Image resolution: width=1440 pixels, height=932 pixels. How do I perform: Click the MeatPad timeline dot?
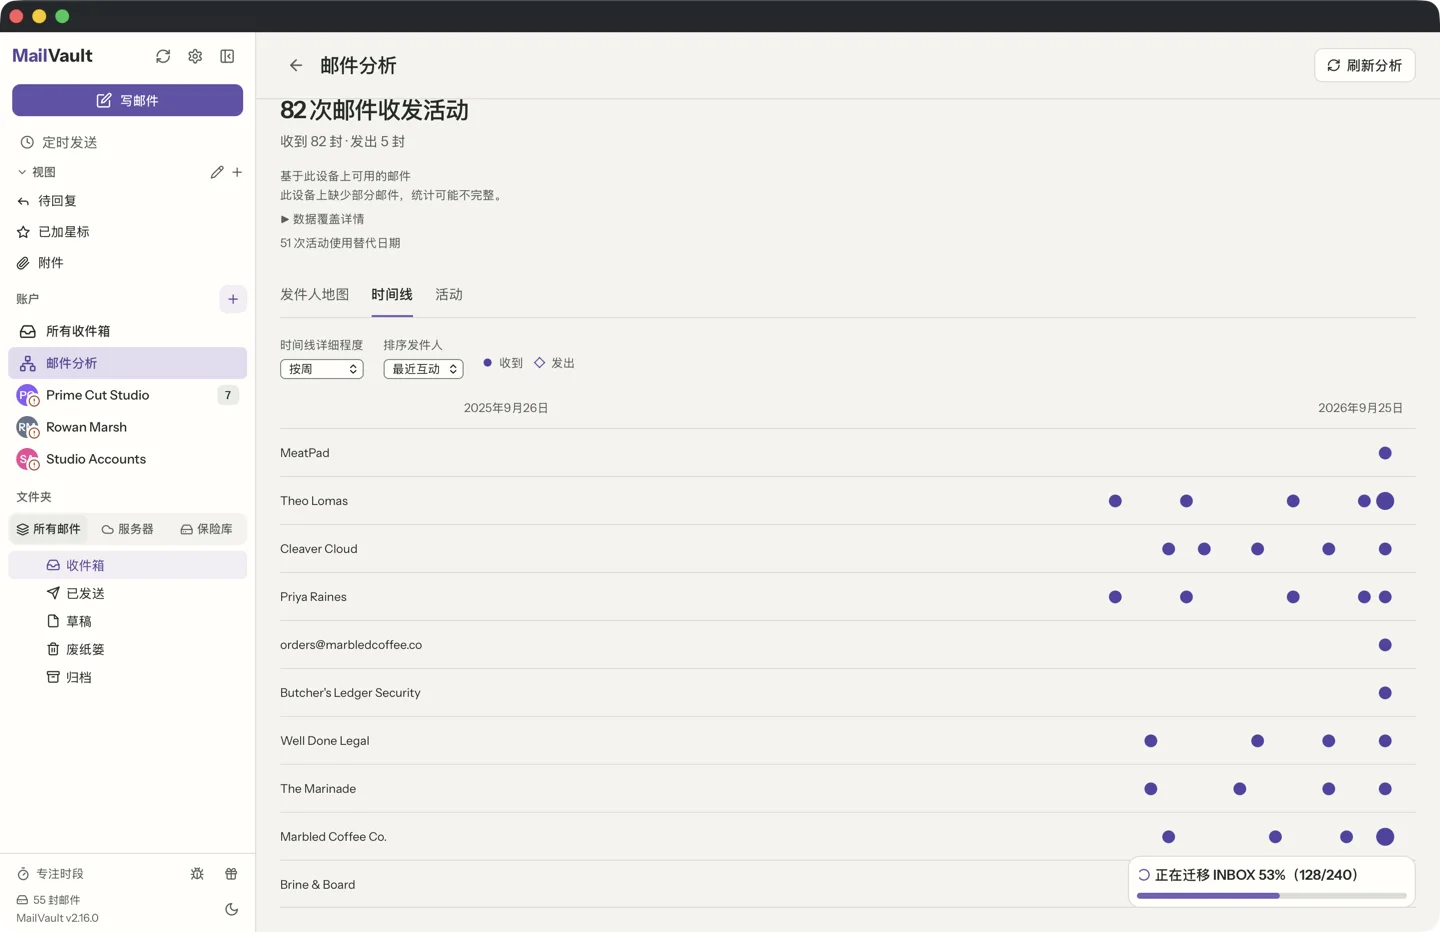(1385, 453)
